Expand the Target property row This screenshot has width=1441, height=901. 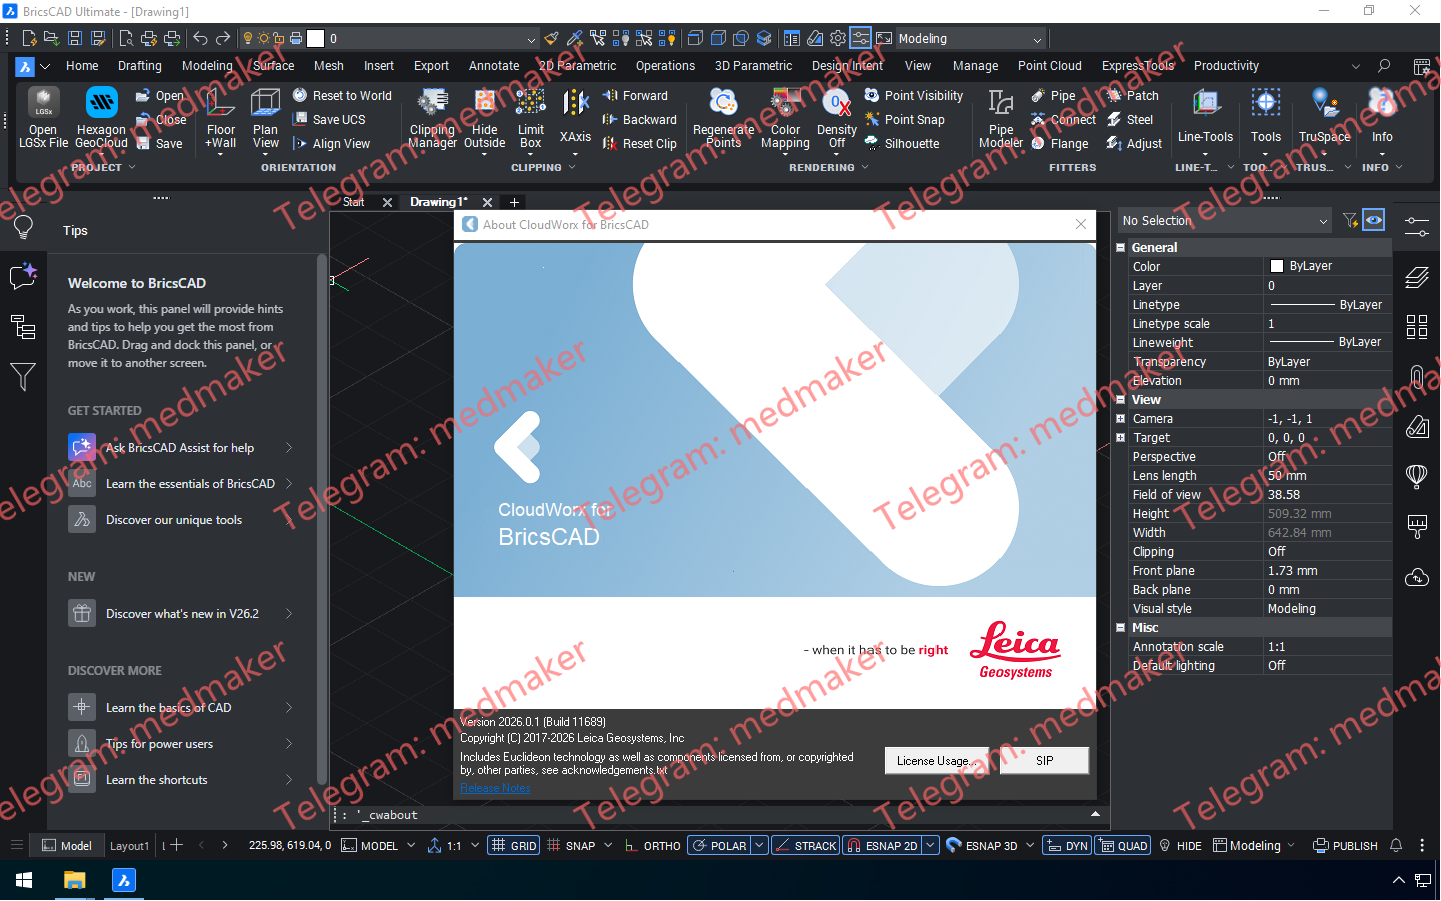[x=1121, y=438]
